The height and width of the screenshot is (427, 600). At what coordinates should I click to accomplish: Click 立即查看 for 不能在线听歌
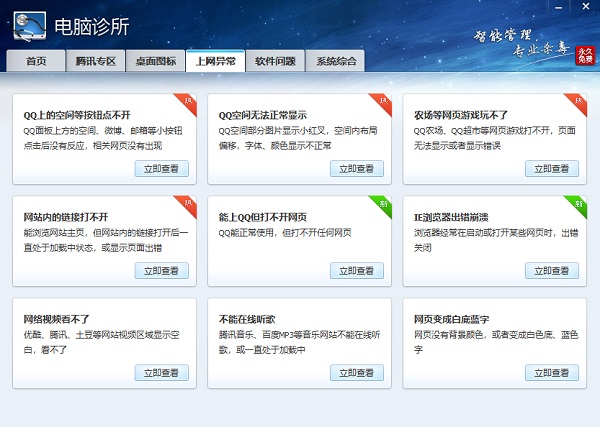pos(357,373)
